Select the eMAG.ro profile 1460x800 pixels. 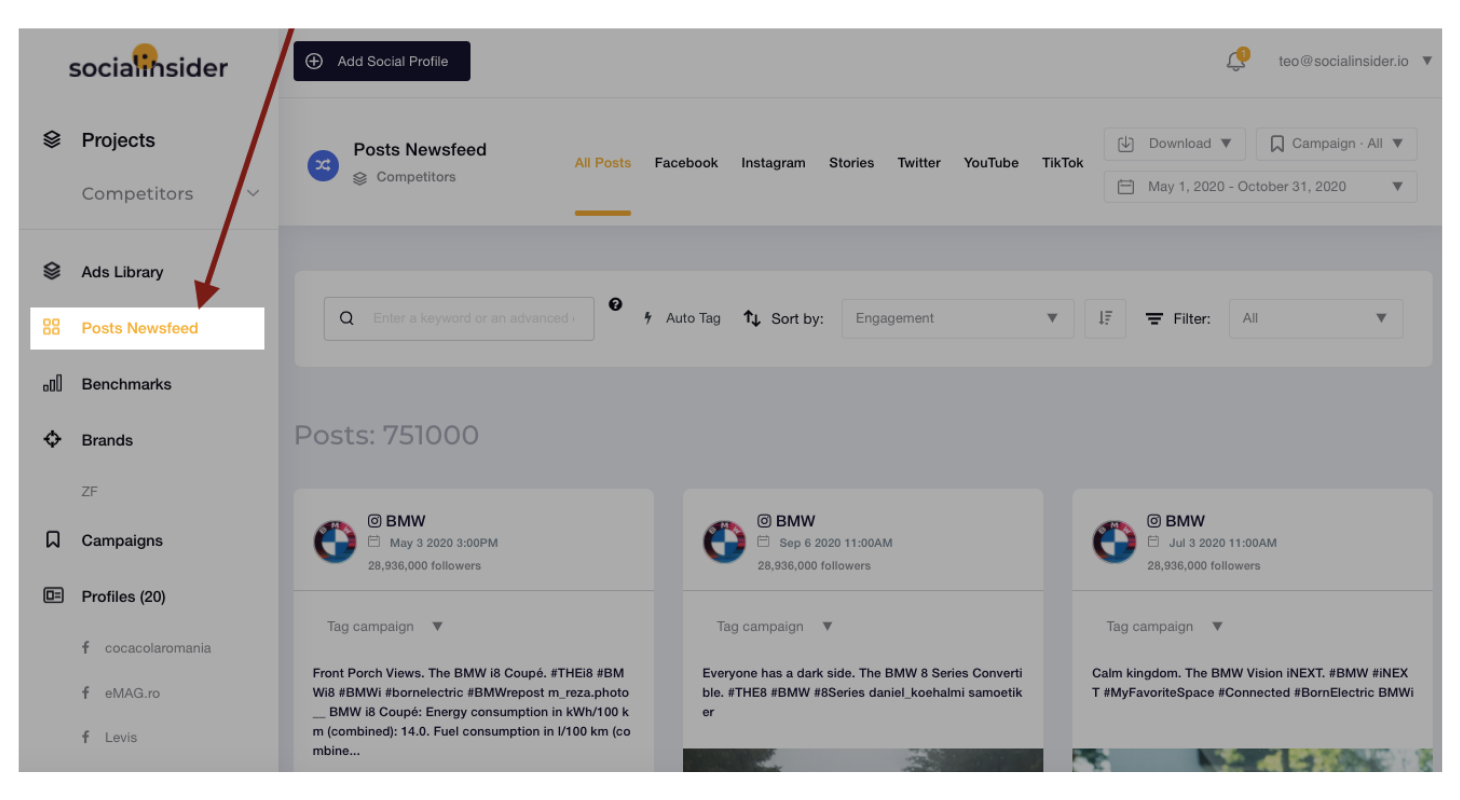132,692
